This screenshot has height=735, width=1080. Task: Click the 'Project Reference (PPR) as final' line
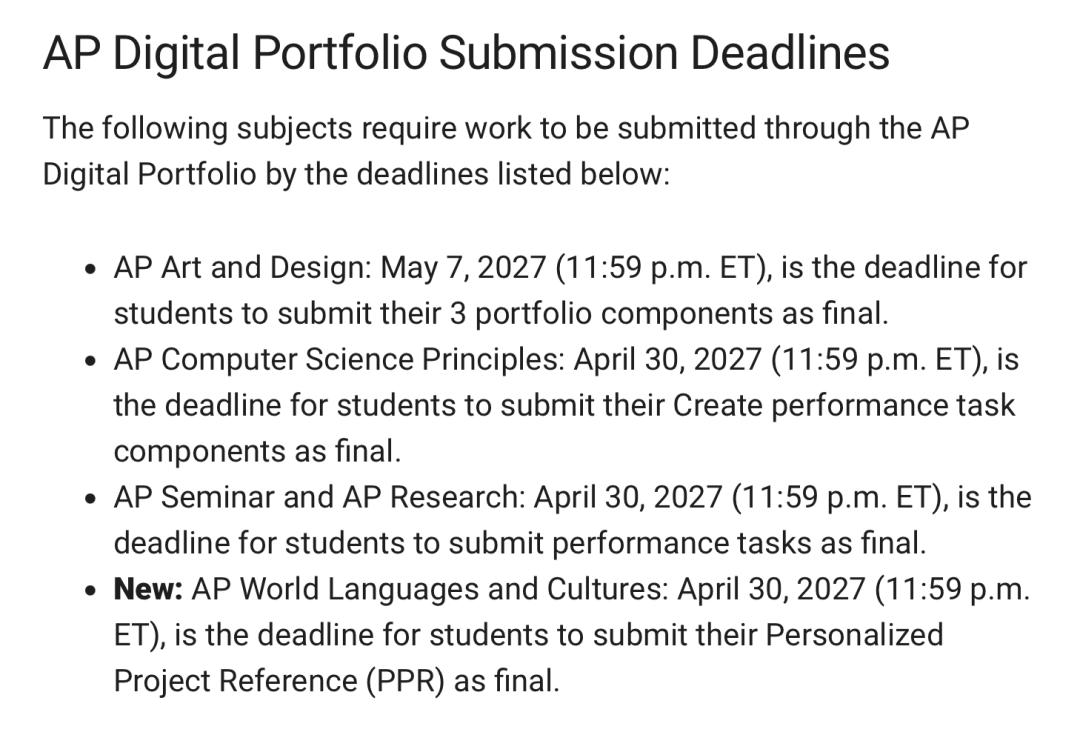336,681
